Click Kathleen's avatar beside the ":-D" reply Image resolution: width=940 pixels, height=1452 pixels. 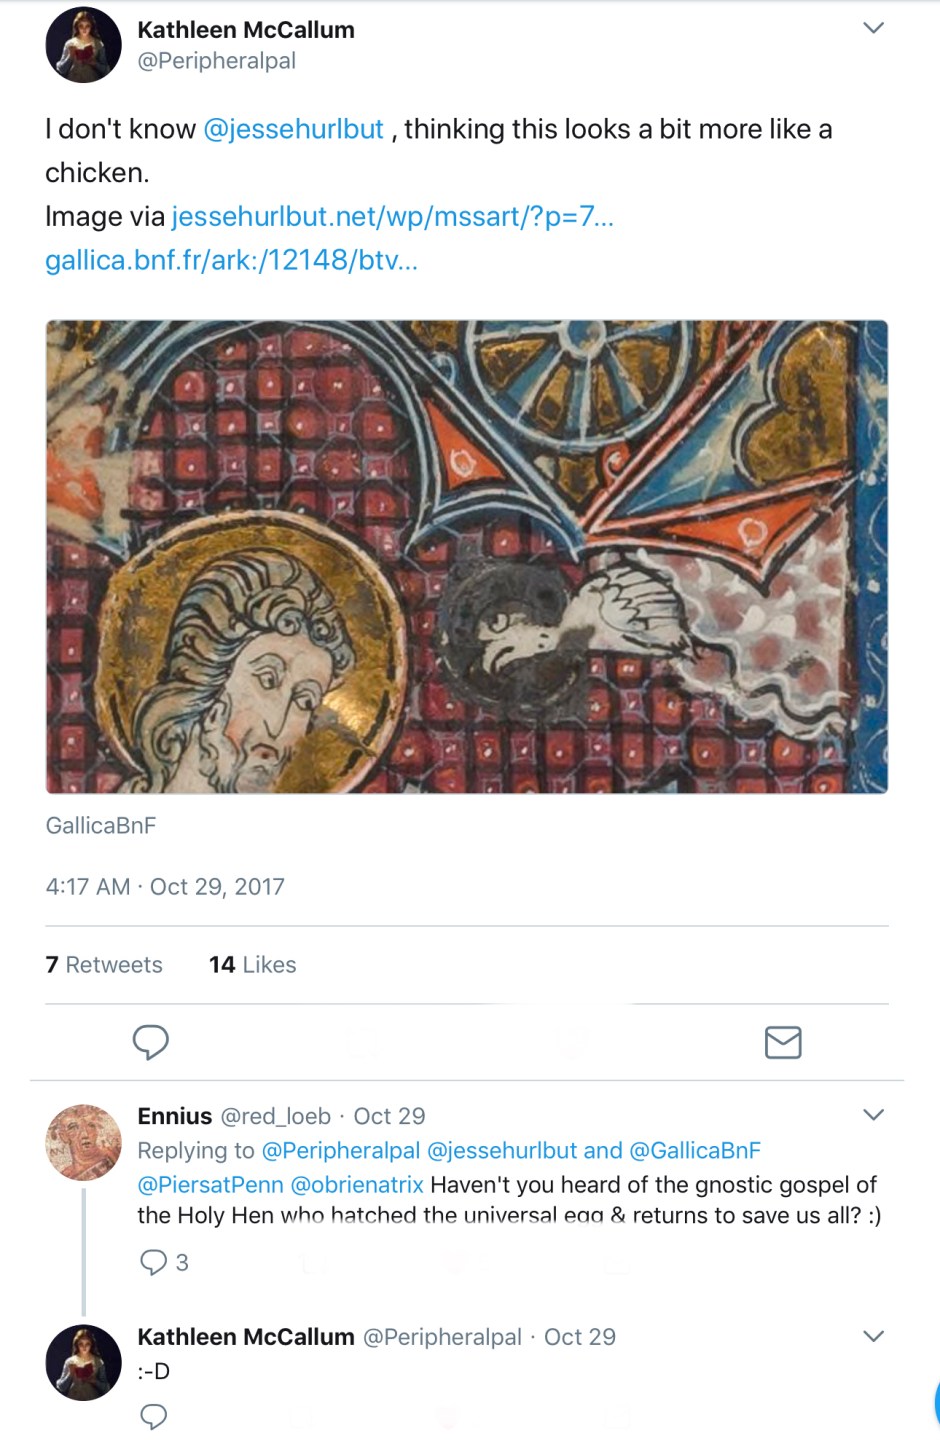click(84, 1362)
